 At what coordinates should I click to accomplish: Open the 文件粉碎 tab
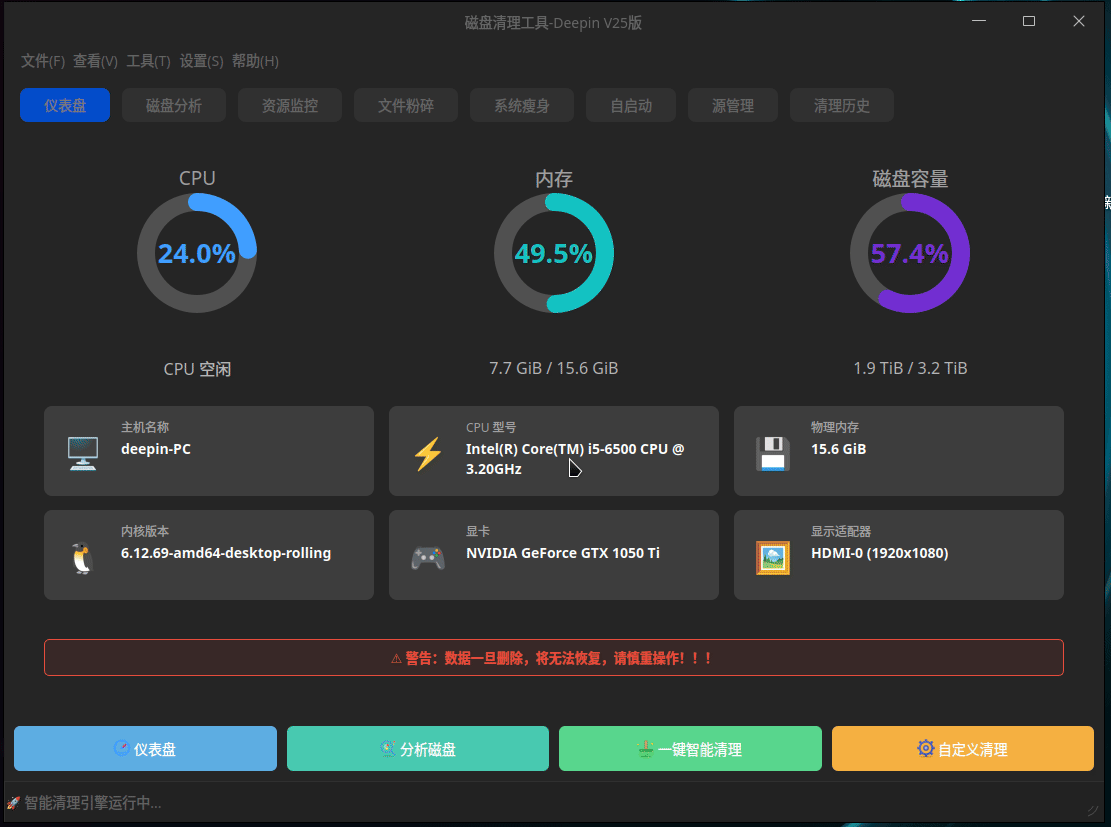coord(406,105)
